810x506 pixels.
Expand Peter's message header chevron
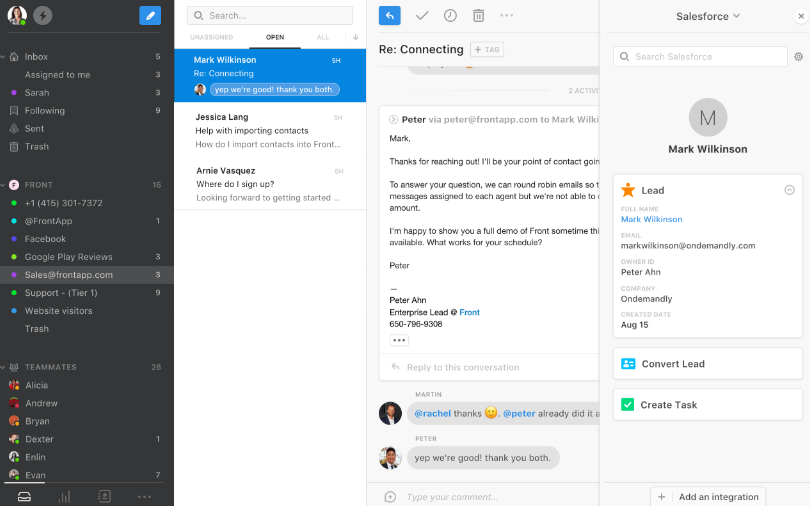(393, 120)
